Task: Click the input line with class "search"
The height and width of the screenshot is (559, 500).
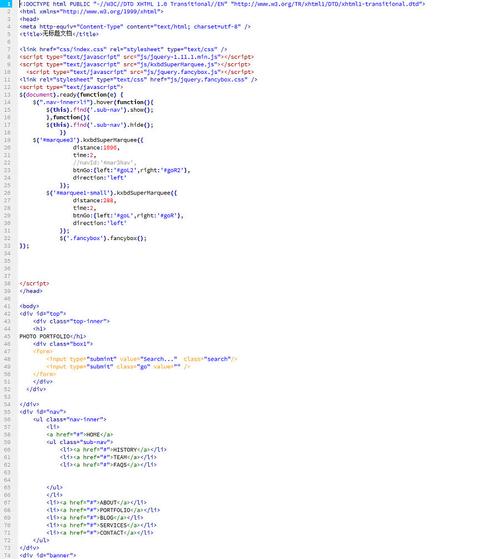Action: point(142,359)
